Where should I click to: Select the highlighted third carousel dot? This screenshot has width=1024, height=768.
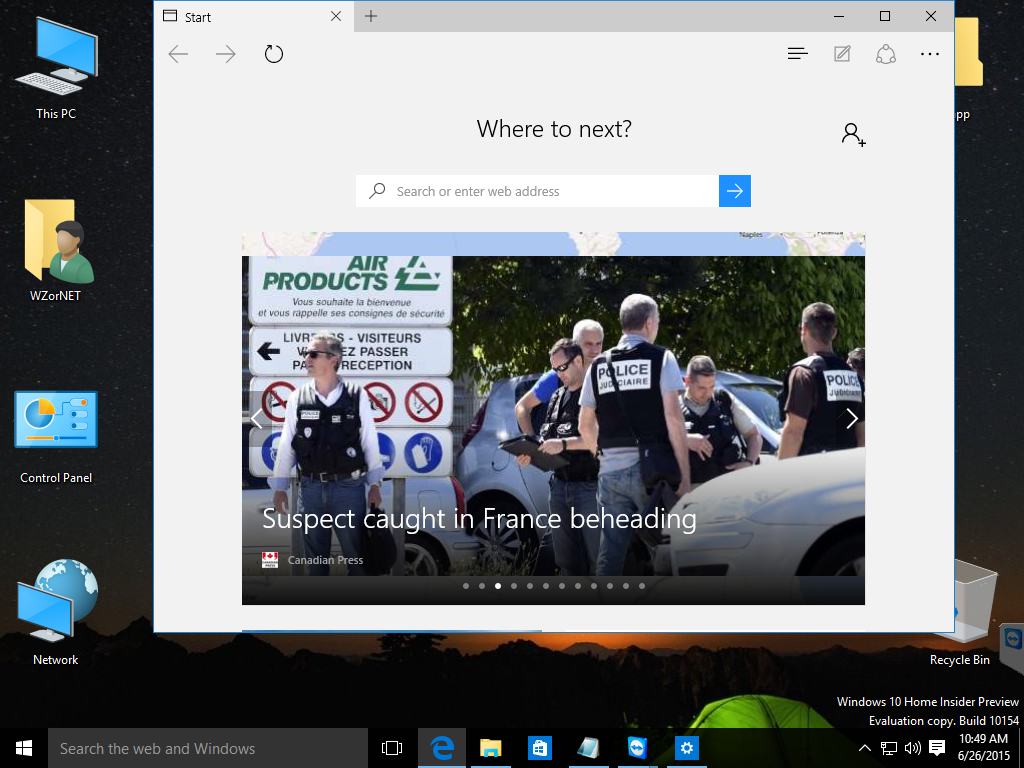coord(498,586)
